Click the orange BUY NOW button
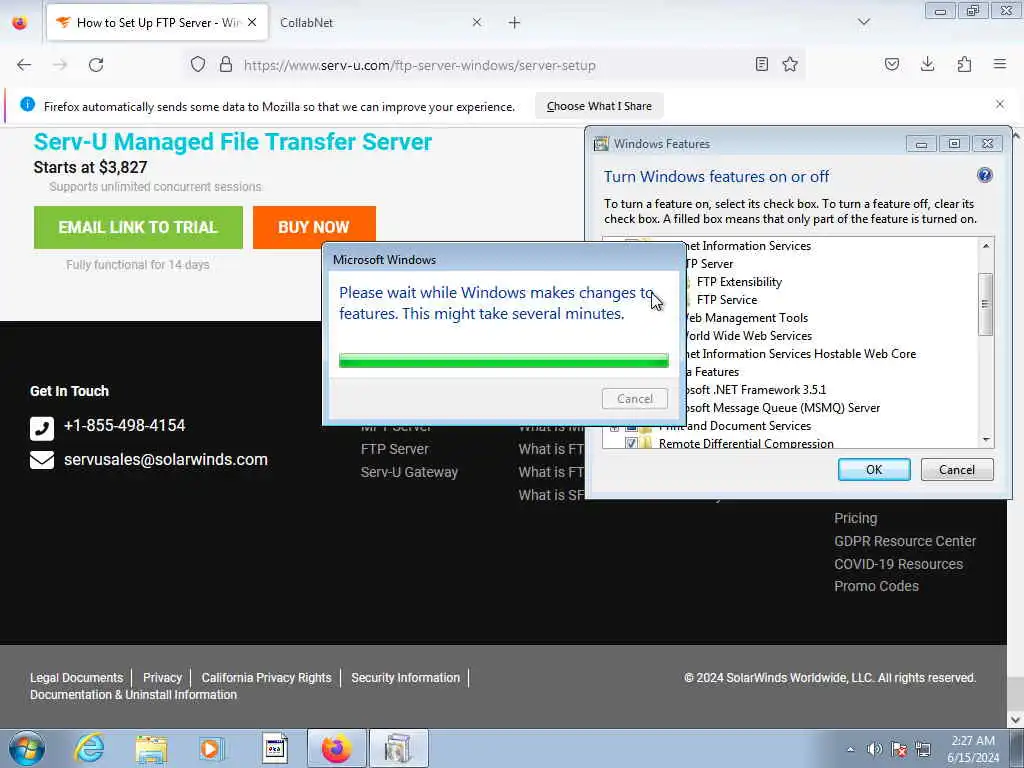This screenshot has width=1024, height=768. pos(314,227)
